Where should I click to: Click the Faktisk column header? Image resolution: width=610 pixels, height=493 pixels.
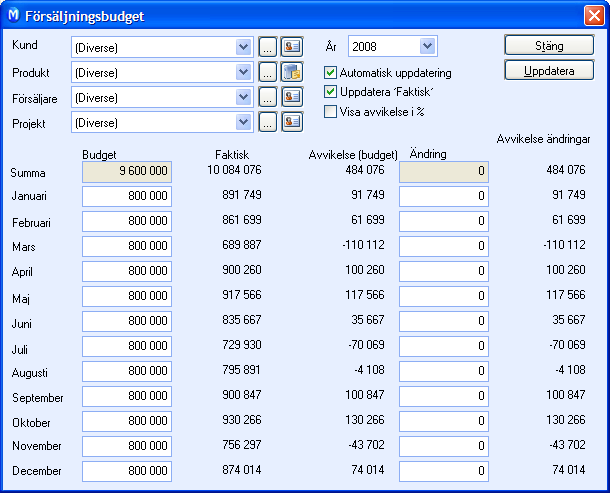[232, 155]
